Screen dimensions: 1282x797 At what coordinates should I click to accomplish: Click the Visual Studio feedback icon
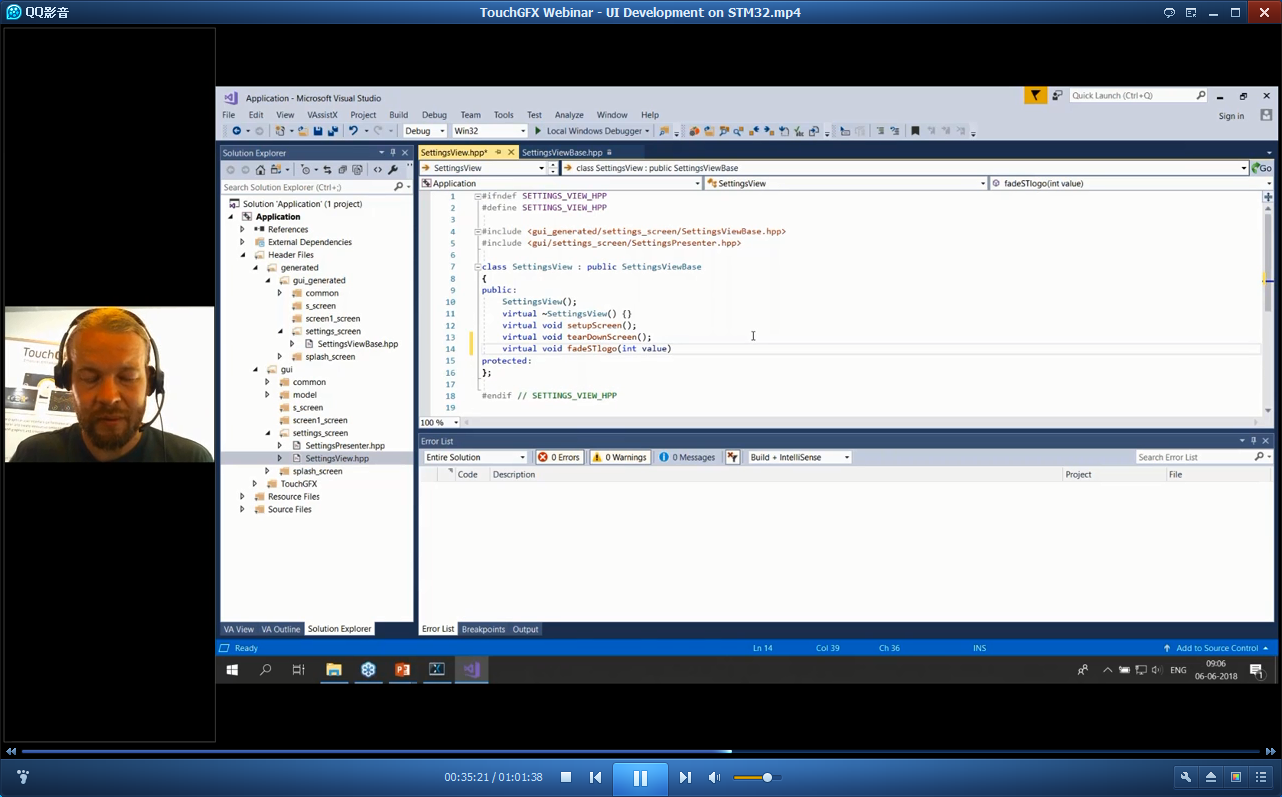1057,95
